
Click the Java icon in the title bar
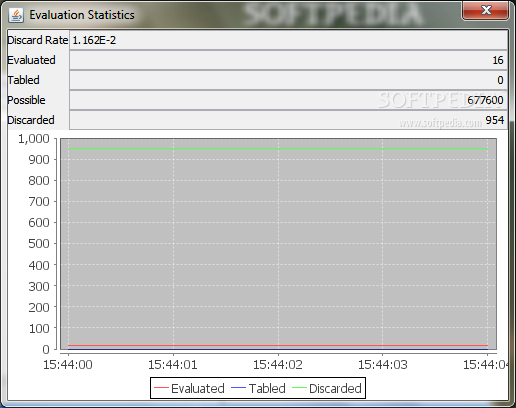coord(16,15)
